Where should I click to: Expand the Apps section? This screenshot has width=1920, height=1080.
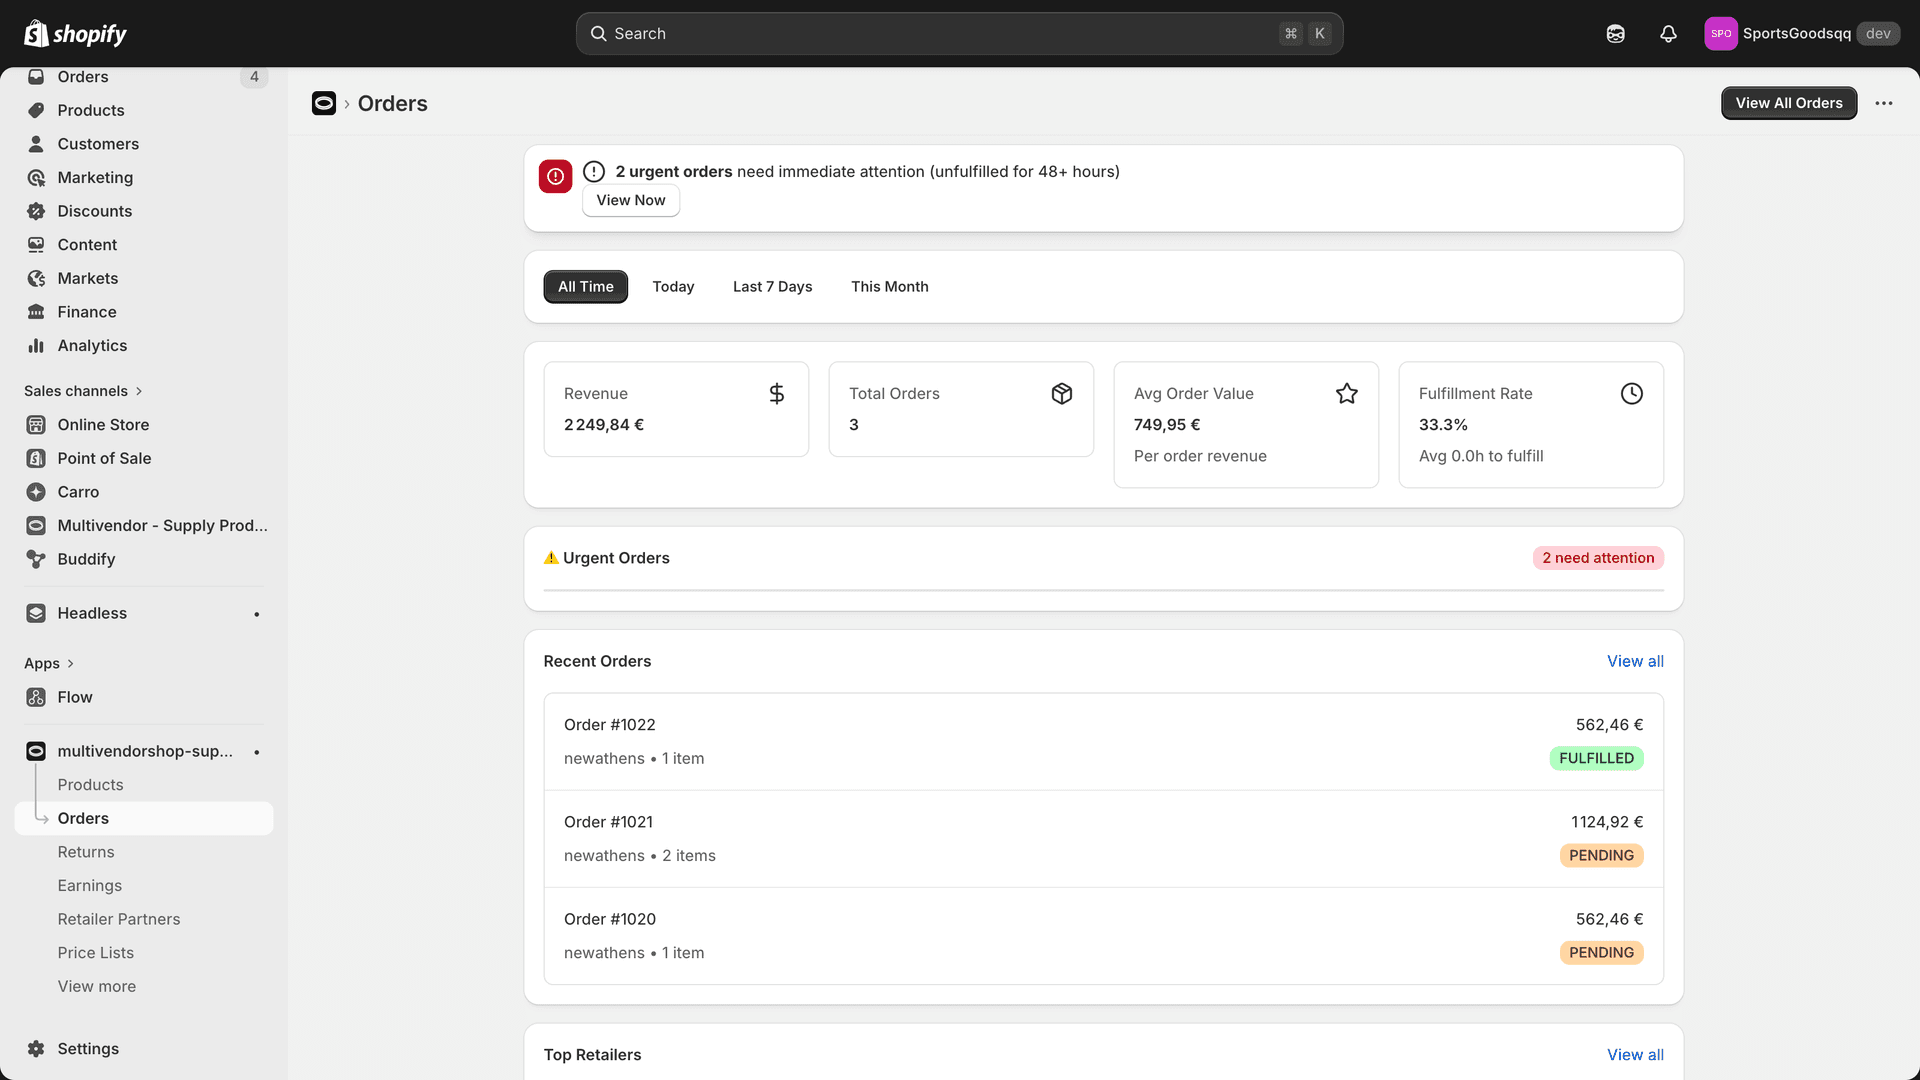coord(49,663)
